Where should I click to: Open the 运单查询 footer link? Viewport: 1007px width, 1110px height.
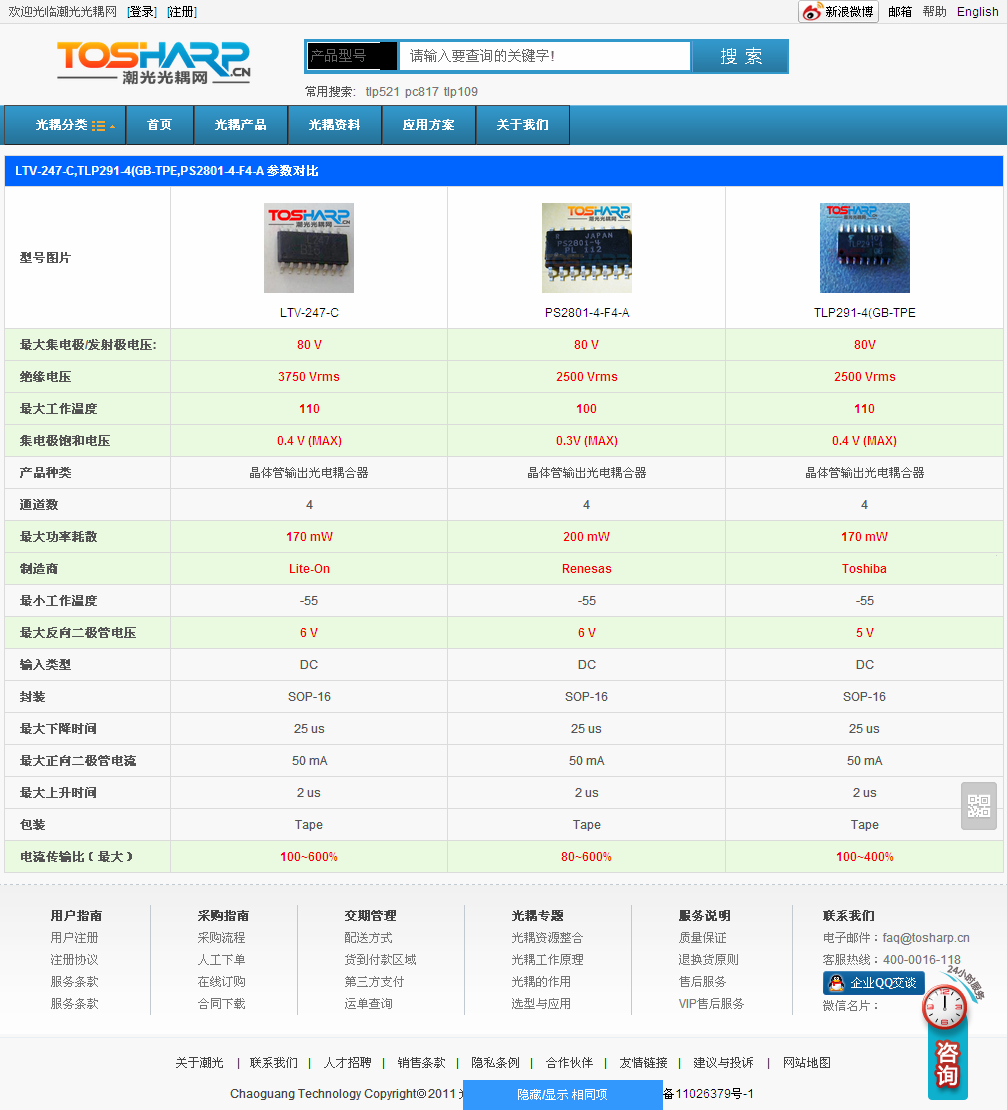tap(369, 1003)
